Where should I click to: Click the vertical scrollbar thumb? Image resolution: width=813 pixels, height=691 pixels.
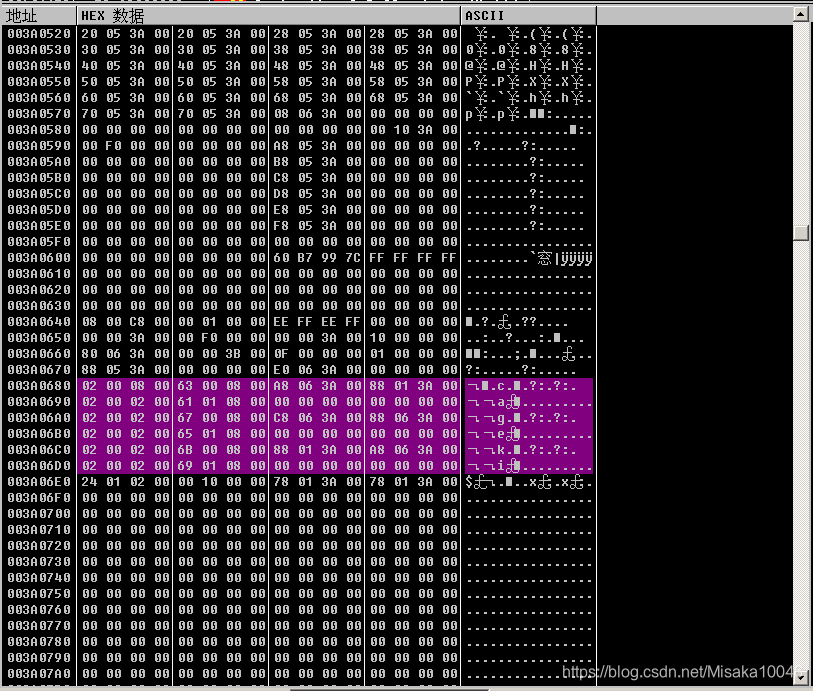click(802, 233)
